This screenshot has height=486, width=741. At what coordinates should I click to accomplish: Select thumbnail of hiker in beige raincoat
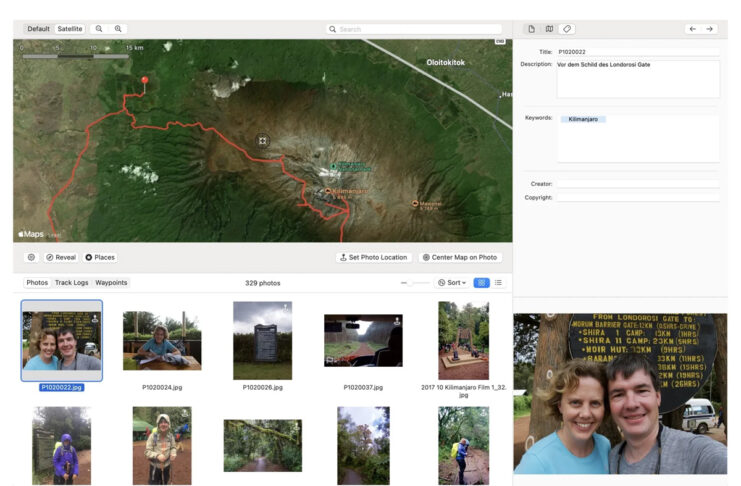coord(162,446)
